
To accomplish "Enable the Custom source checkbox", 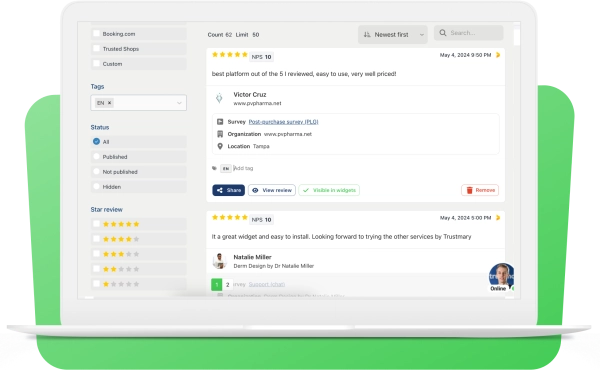I will [96, 64].
